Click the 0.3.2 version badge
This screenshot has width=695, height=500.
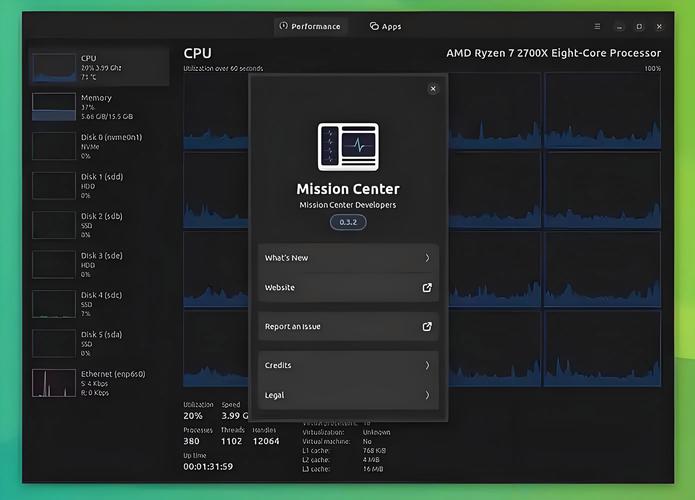pos(348,222)
